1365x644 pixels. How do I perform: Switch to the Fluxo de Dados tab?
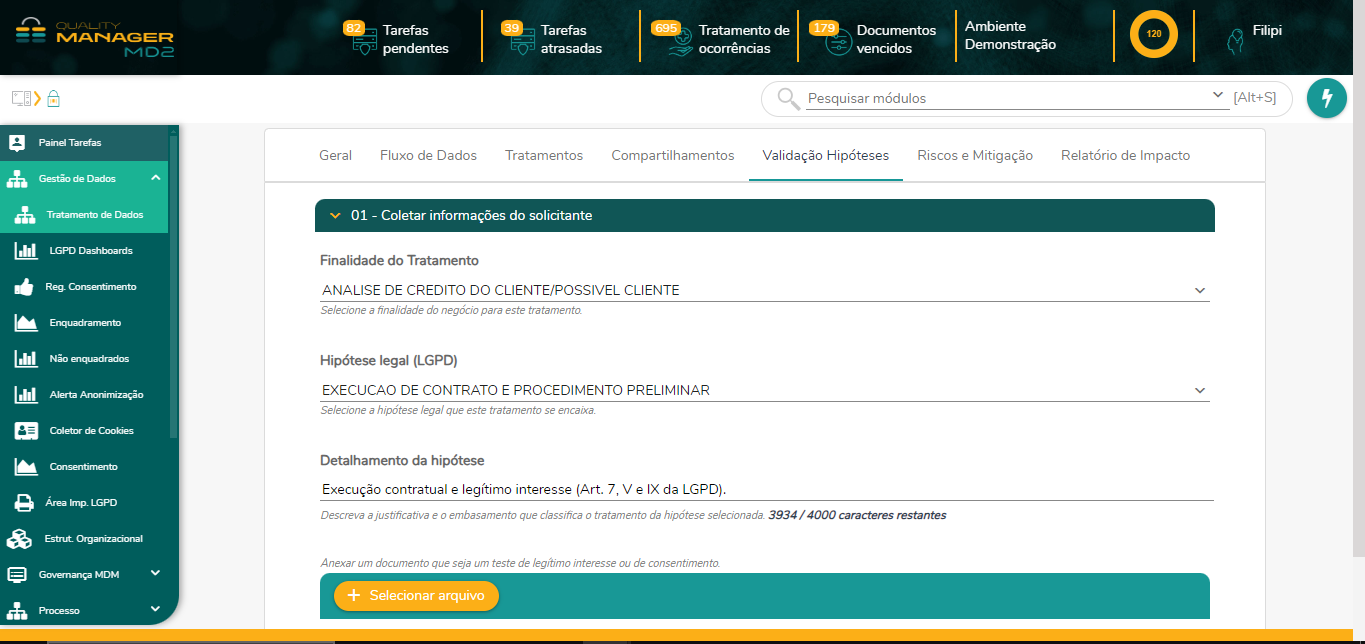point(428,156)
